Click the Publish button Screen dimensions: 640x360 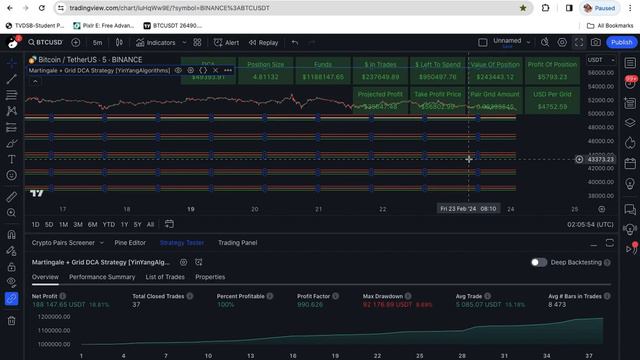click(621, 42)
